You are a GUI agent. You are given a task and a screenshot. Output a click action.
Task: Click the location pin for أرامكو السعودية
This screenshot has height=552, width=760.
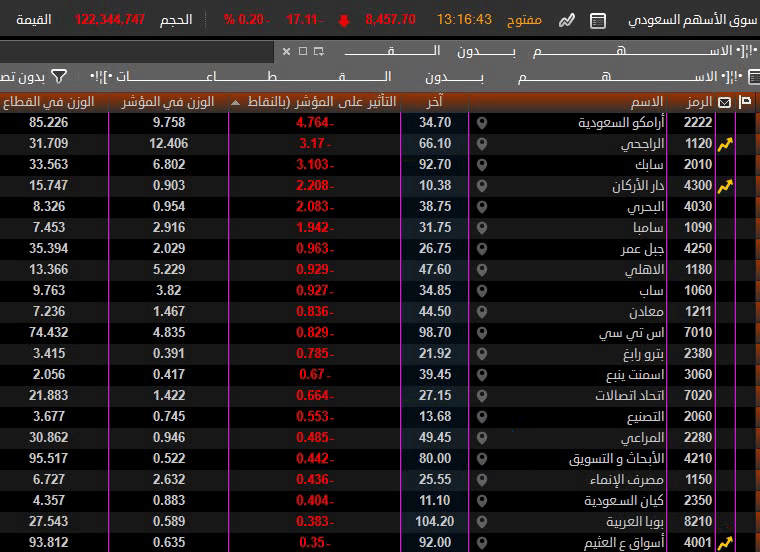point(482,123)
